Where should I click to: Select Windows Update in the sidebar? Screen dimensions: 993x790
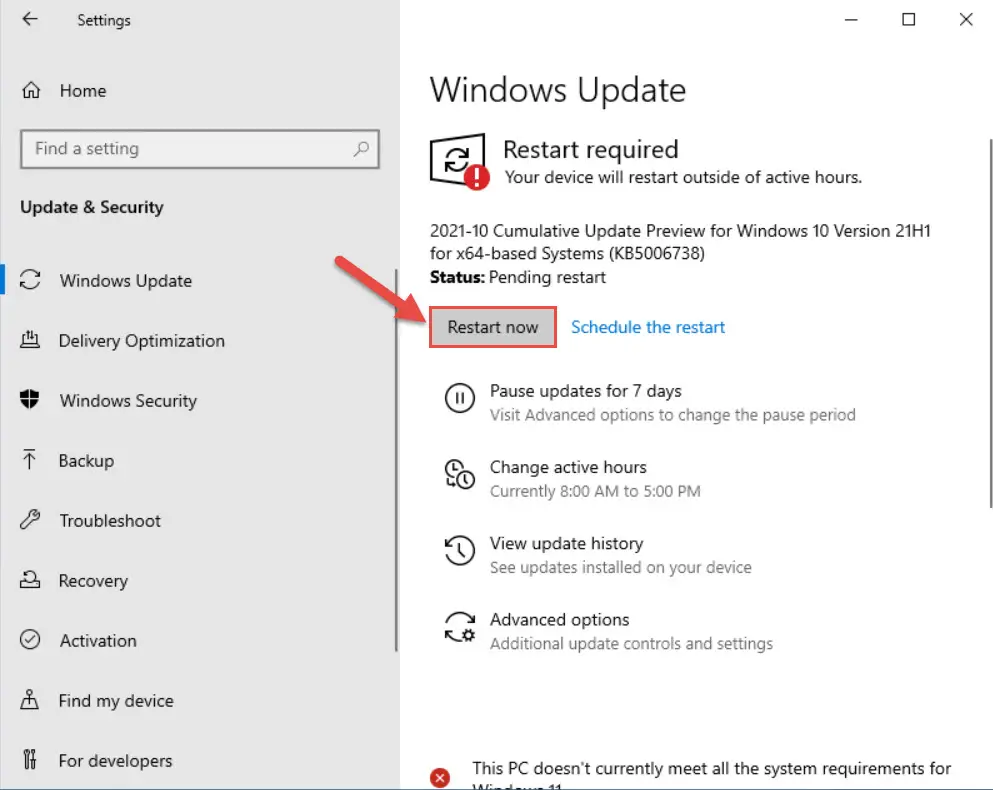[x=126, y=281]
